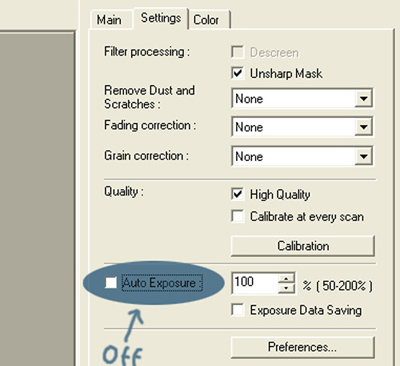Viewport: 400px width, 366px height.
Task: Tick the Auto Exposure checkbox
Action: 111,283
